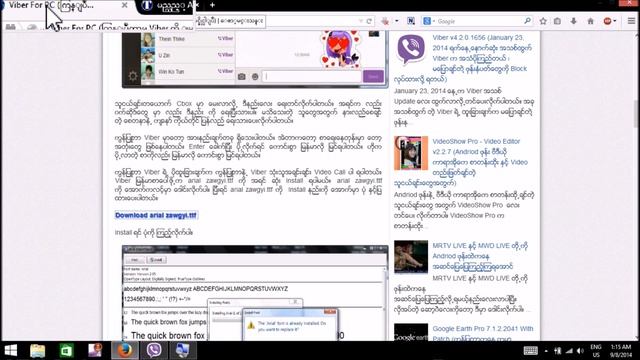Go to the Firefox Home page icon
Screen dimensions: 640x360
(x=590, y=21)
